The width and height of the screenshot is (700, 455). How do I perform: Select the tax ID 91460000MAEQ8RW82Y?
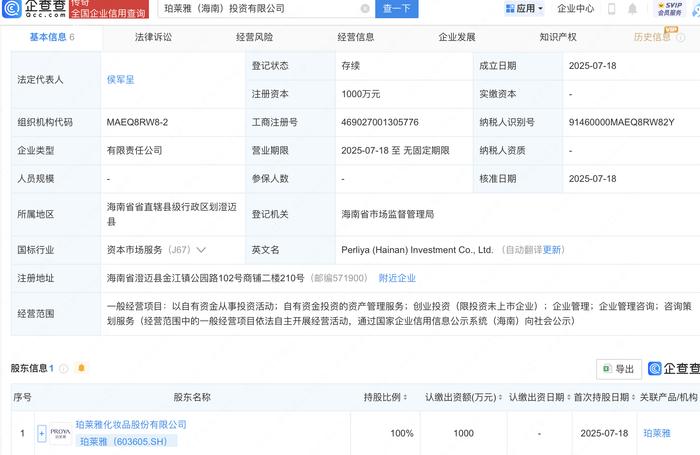click(x=621, y=122)
